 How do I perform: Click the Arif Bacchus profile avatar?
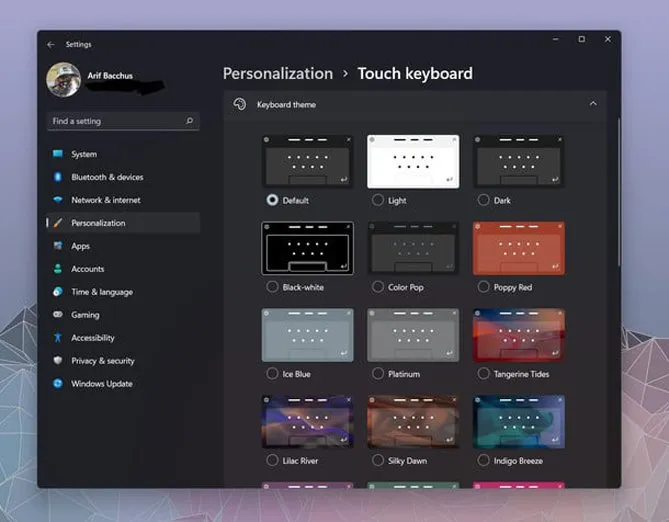coord(63,80)
